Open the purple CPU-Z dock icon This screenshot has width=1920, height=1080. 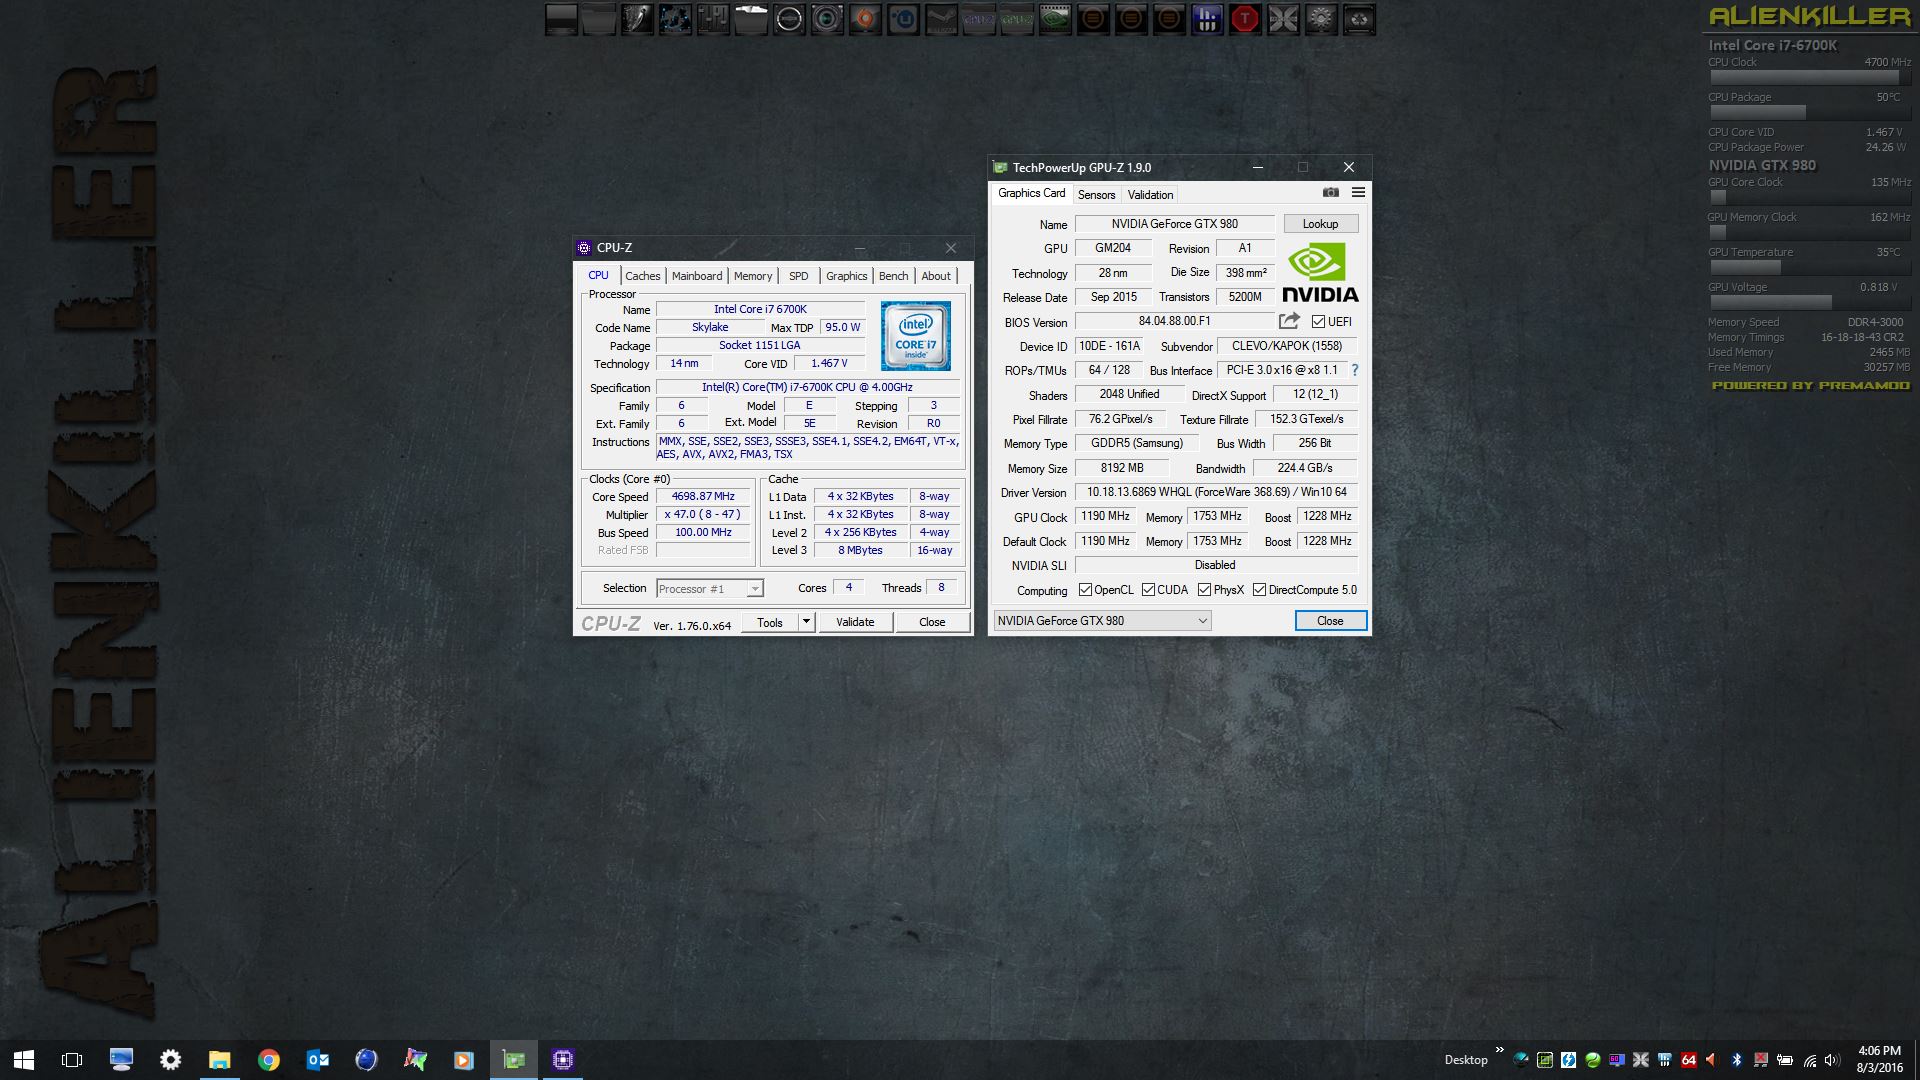(x=979, y=19)
